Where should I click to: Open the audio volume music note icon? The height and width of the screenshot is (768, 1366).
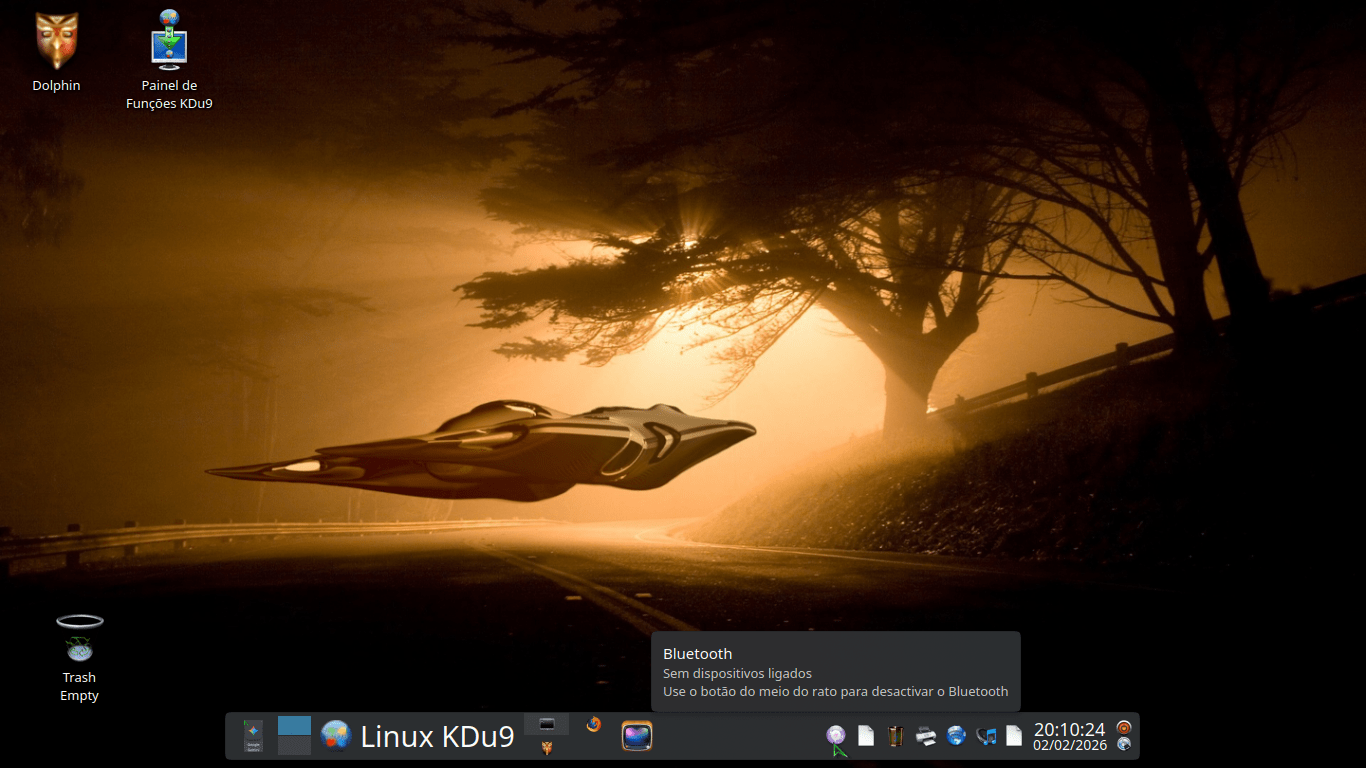pos(986,736)
